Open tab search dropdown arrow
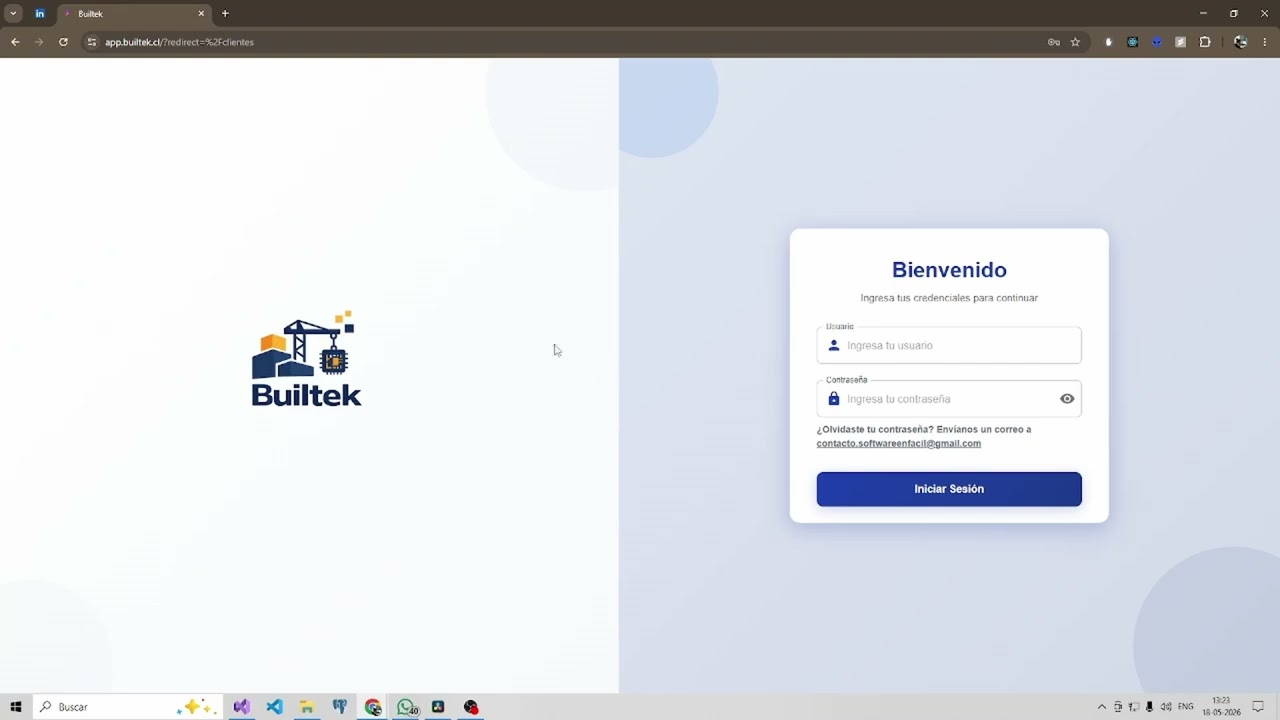This screenshot has height=720, width=1280. pos(13,14)
